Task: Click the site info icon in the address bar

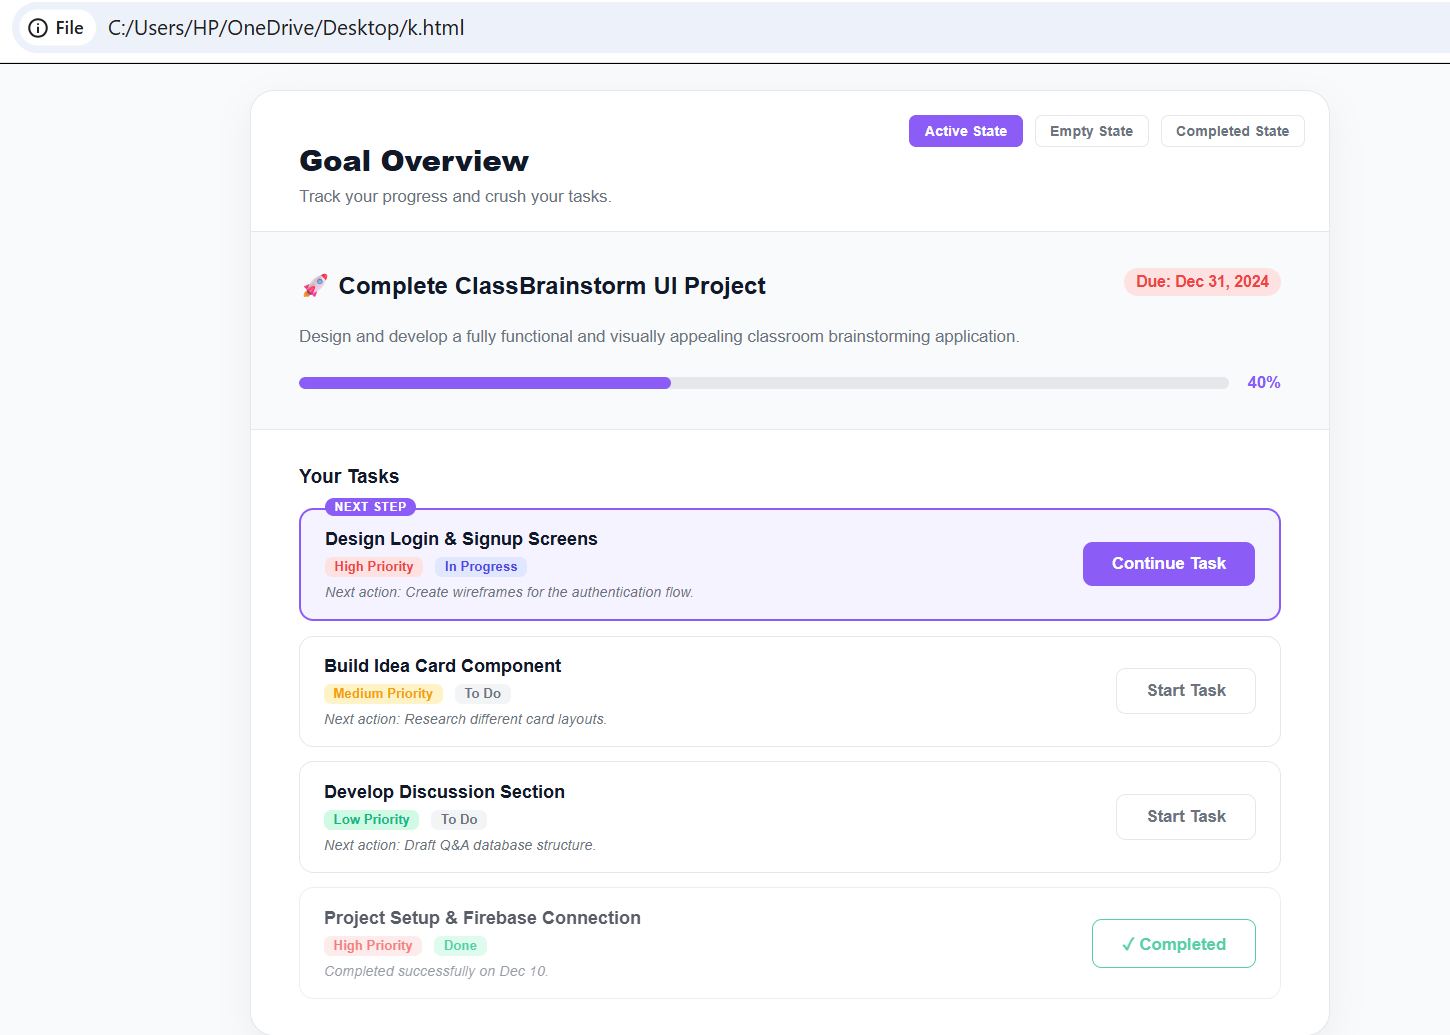Action: coord(38,28)
